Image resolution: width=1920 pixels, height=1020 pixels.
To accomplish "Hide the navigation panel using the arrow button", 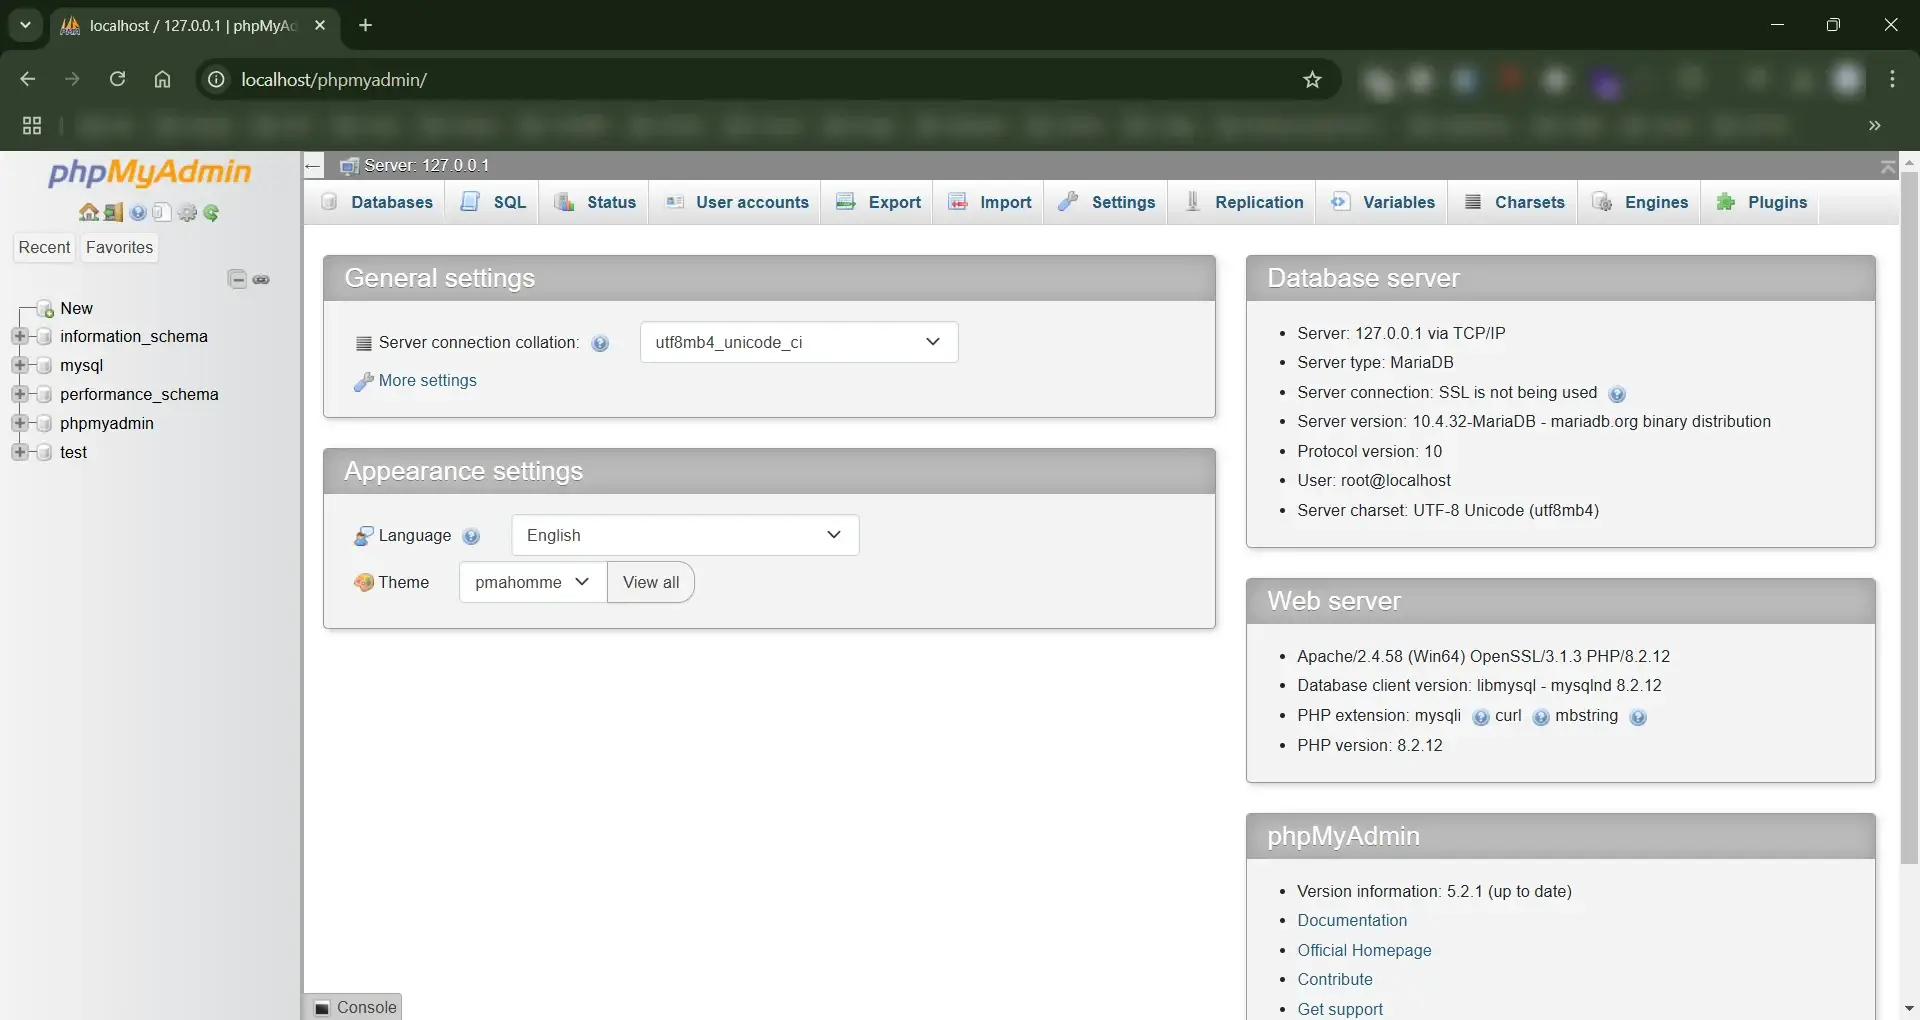I will [x=313, y=166].
